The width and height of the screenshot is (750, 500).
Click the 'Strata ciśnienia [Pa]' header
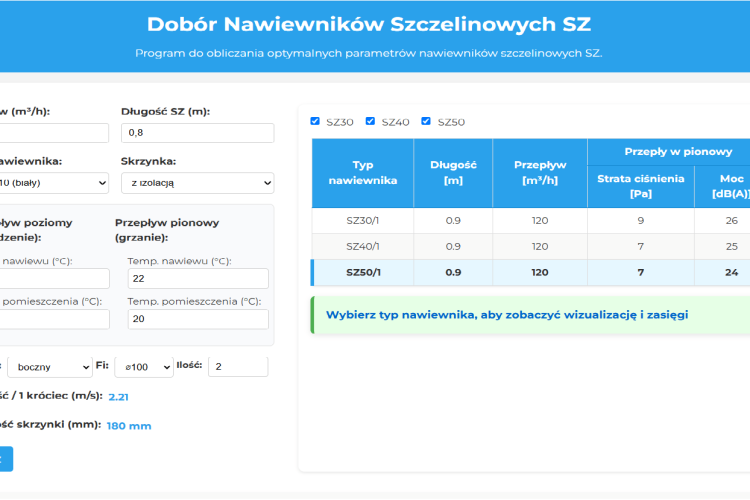tap(640, 186)
